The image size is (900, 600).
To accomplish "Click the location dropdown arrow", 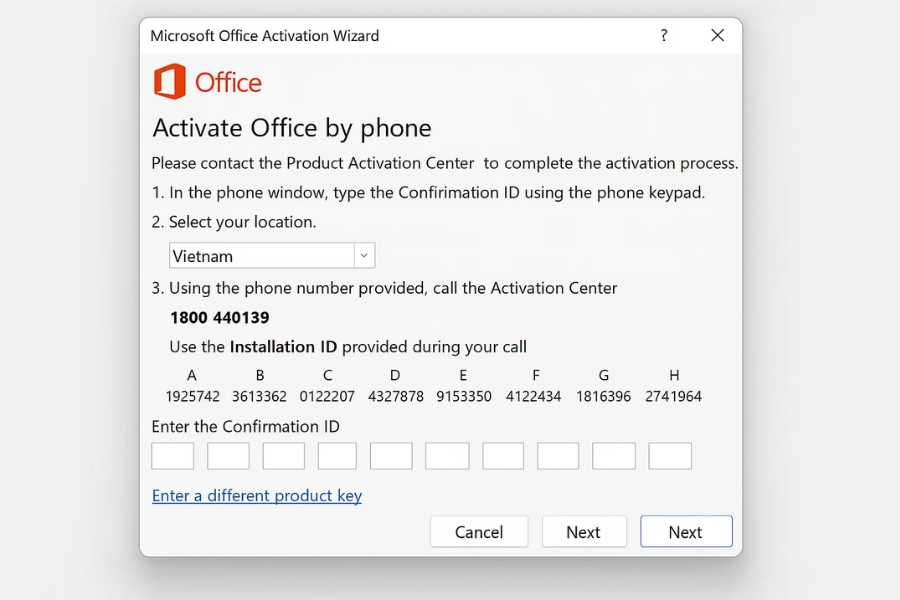I will 364,256.
